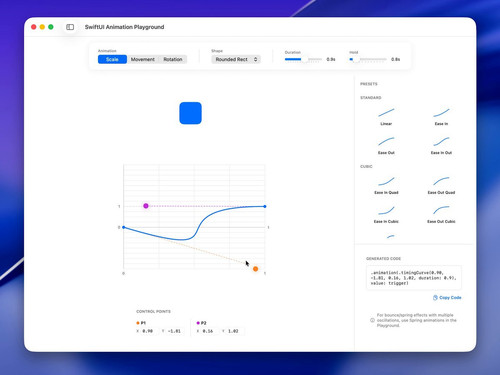Click the Duration slider knob
500x375 pixels.
tap(304, 59)
